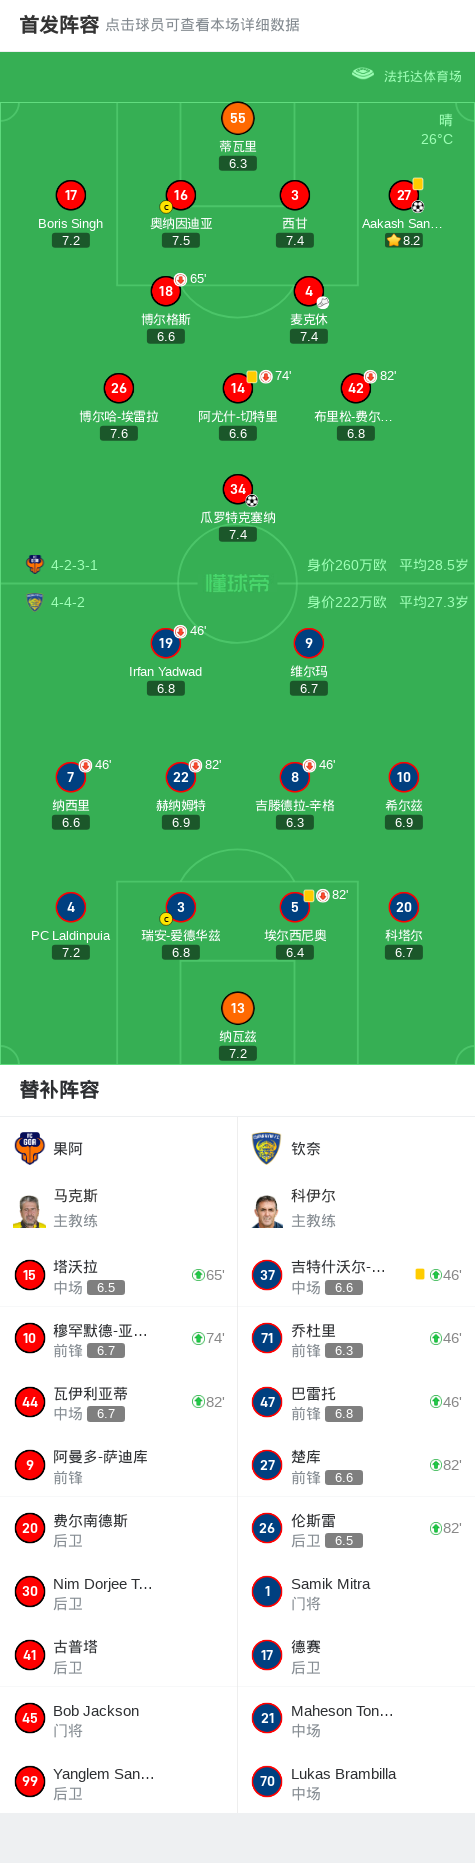
Task: Open the 果阿 team crest in substitutes
Action: point(30,1148)
